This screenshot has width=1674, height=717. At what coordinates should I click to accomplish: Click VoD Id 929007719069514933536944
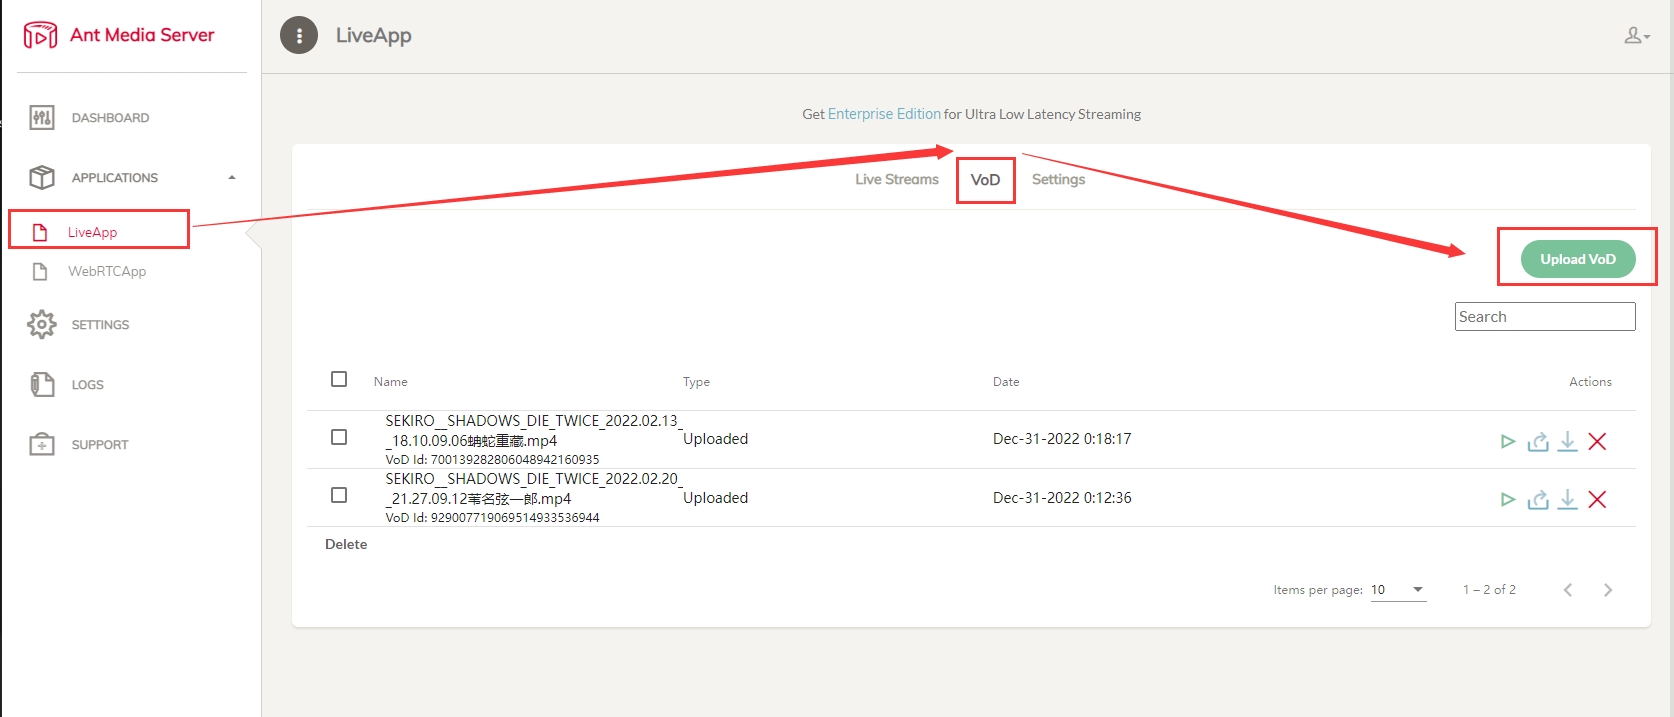tap(492, 518)
